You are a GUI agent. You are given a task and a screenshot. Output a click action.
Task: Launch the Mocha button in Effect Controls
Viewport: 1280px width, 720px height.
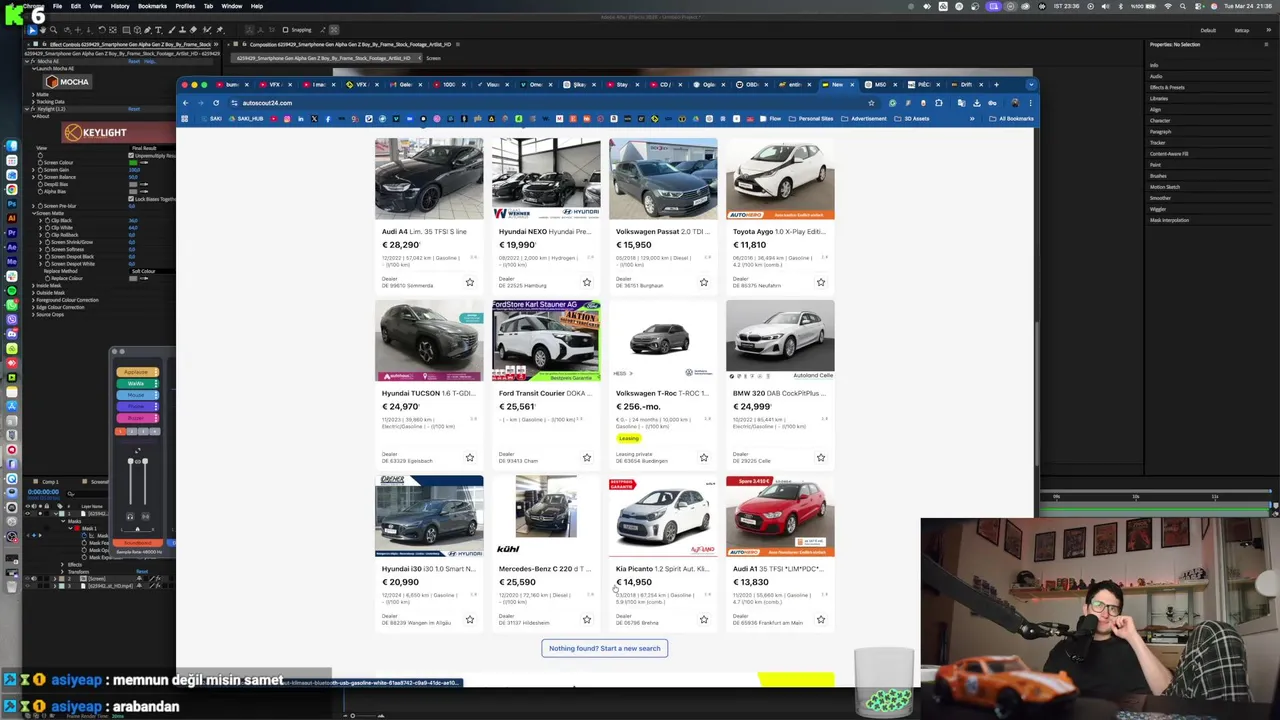click(68, 82)
